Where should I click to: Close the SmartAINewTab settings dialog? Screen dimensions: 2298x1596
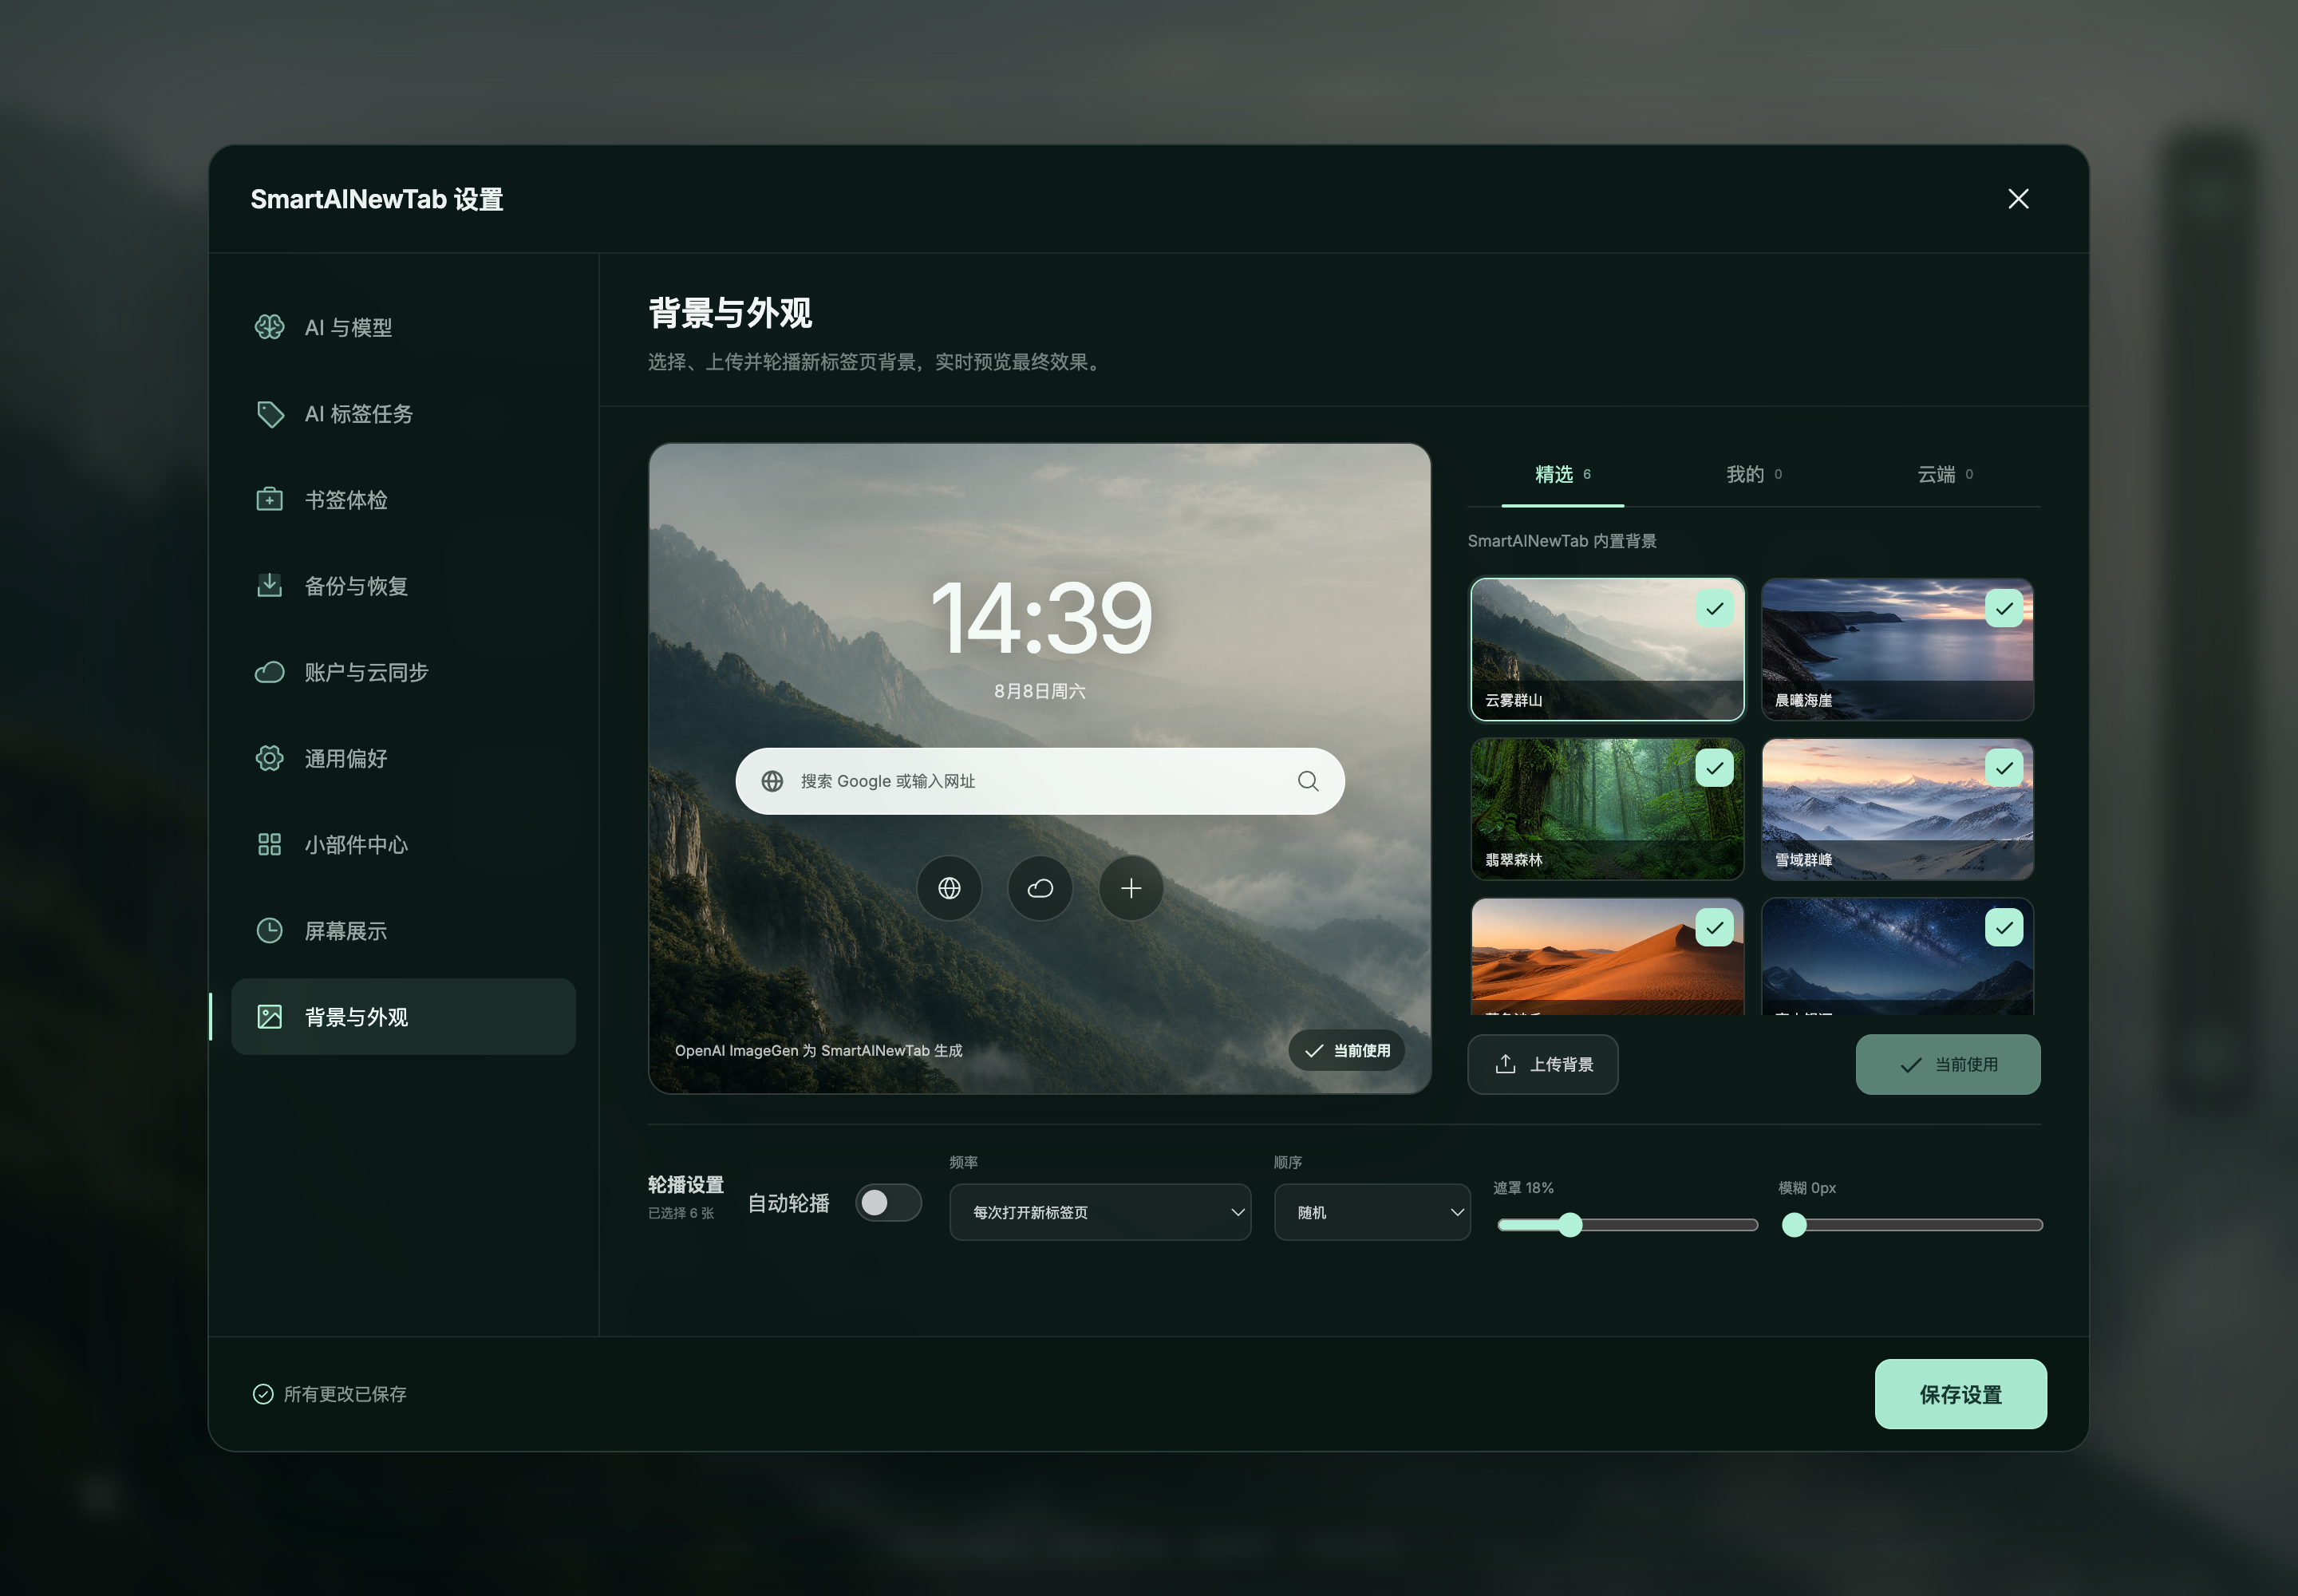2018,199
